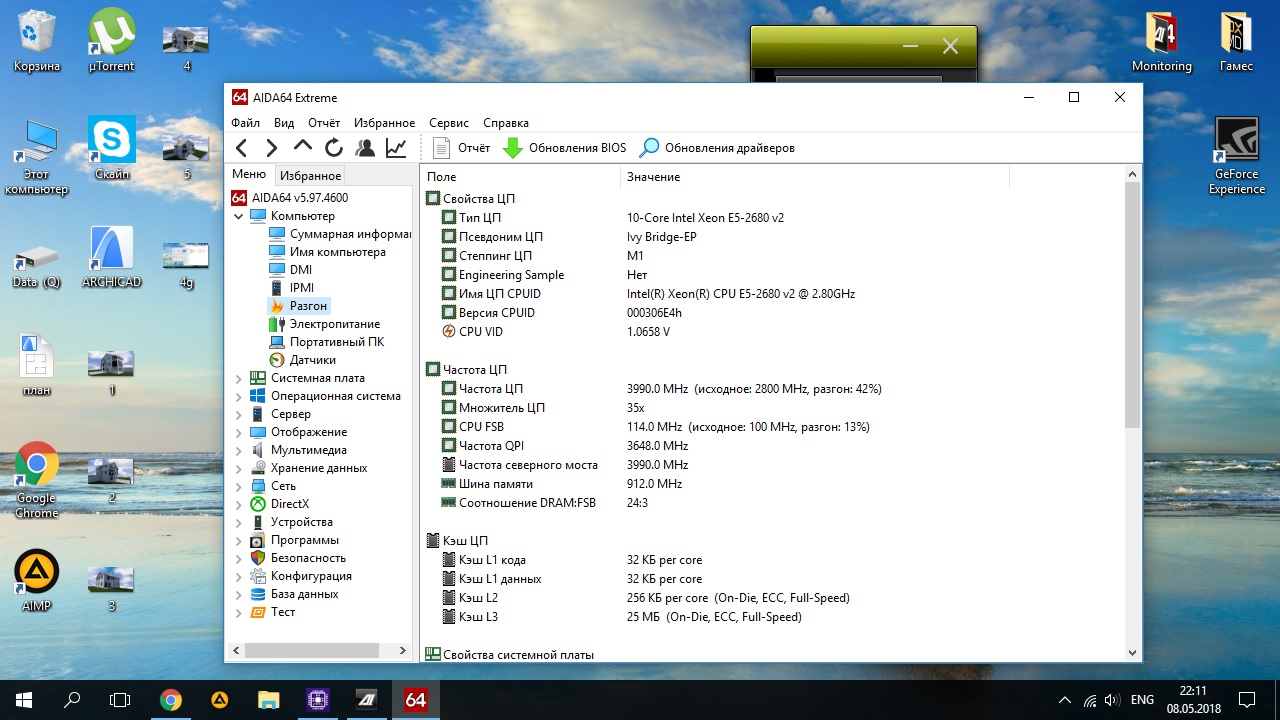Select the Корзина recycle bin desktop icon
The height and width of the screenshot is (720, 1280).
[37, 42]
